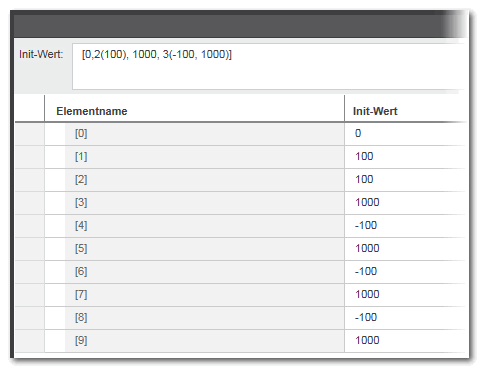
Task: Select array element [9] row
Action: coord(240,341)
